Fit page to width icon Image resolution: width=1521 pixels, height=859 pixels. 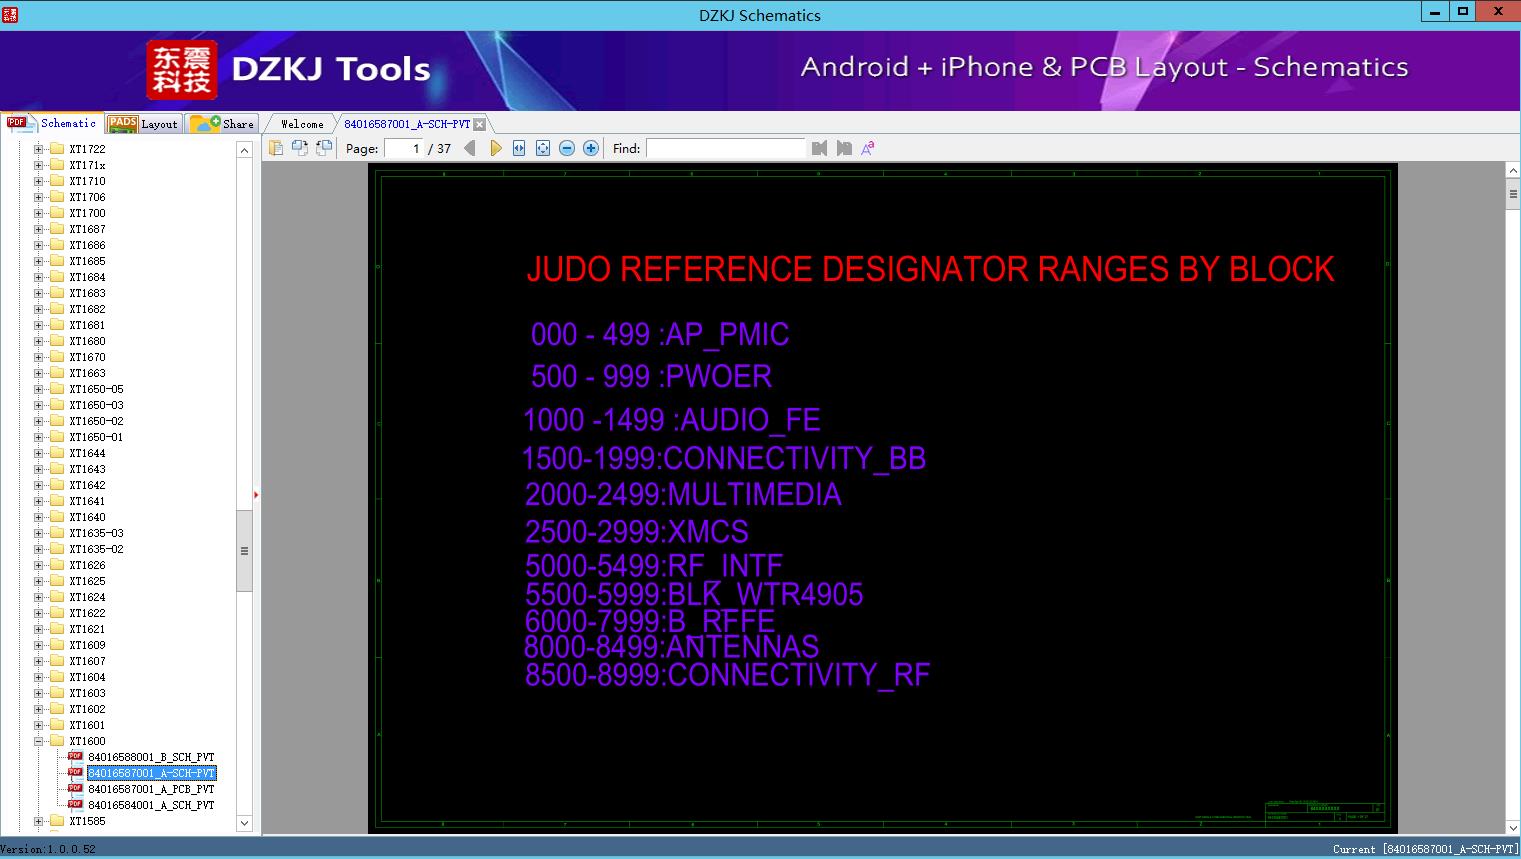tap(519, 148)
